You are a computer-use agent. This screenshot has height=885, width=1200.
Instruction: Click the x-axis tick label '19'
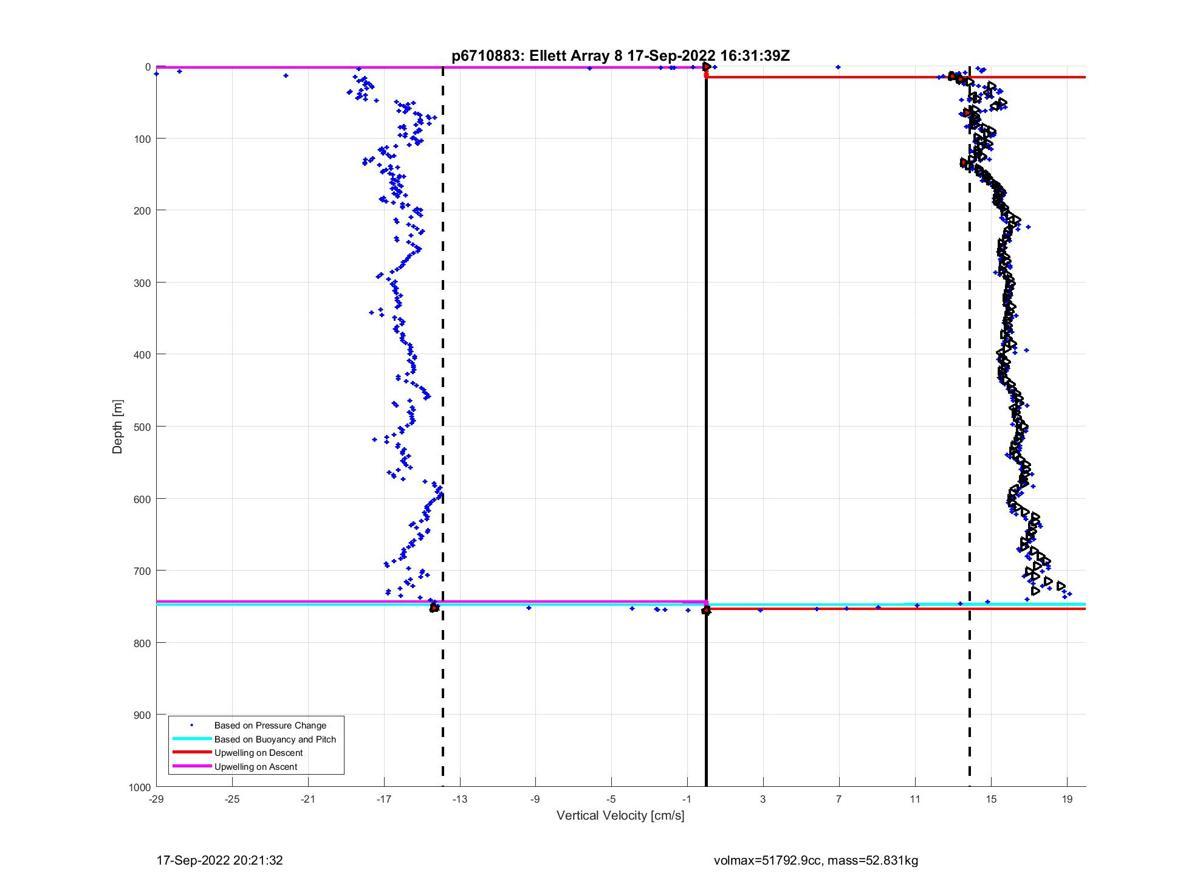(x=1067, y=799)
